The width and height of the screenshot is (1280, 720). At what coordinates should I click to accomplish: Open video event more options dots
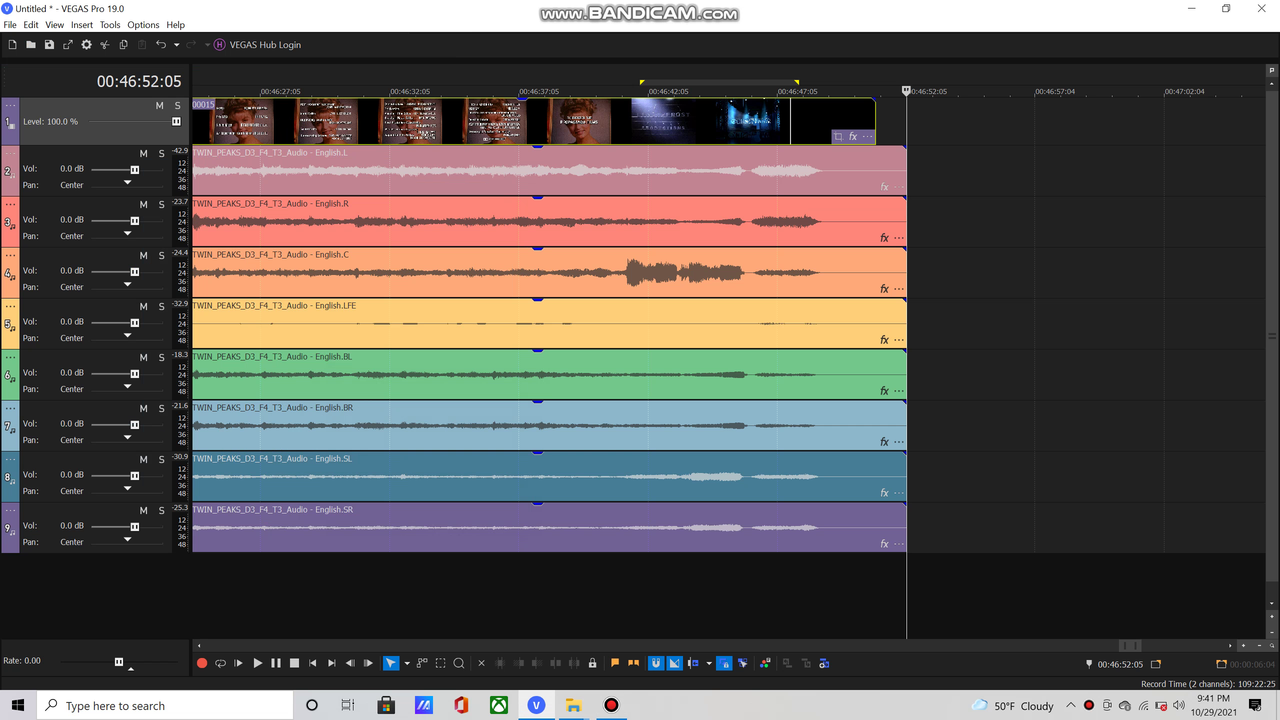[867, 137]
